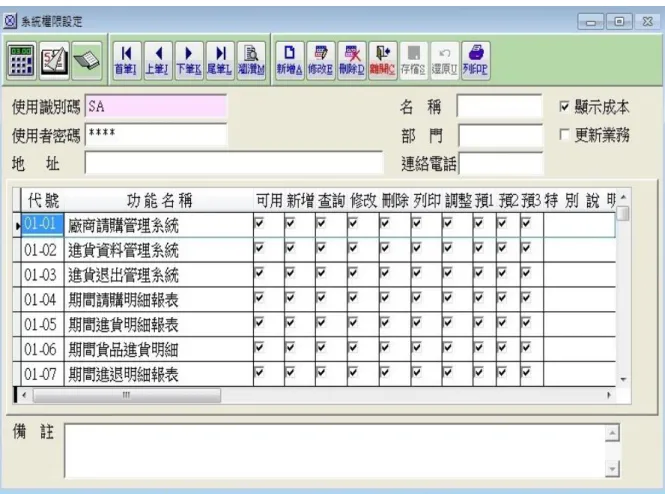Select the cell with code 01-01

(42, 224)
